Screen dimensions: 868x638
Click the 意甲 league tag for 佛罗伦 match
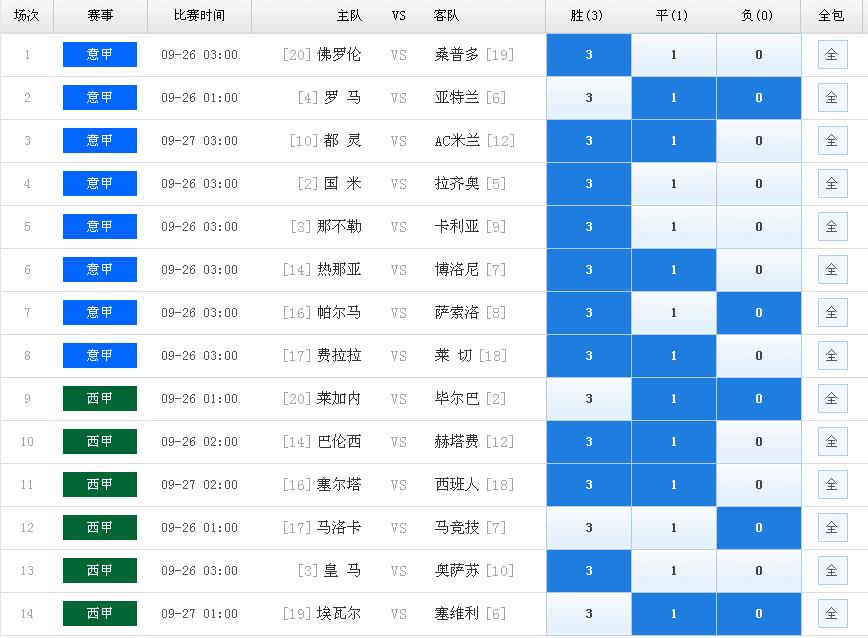pyautogui.click(x=100, y=54)
